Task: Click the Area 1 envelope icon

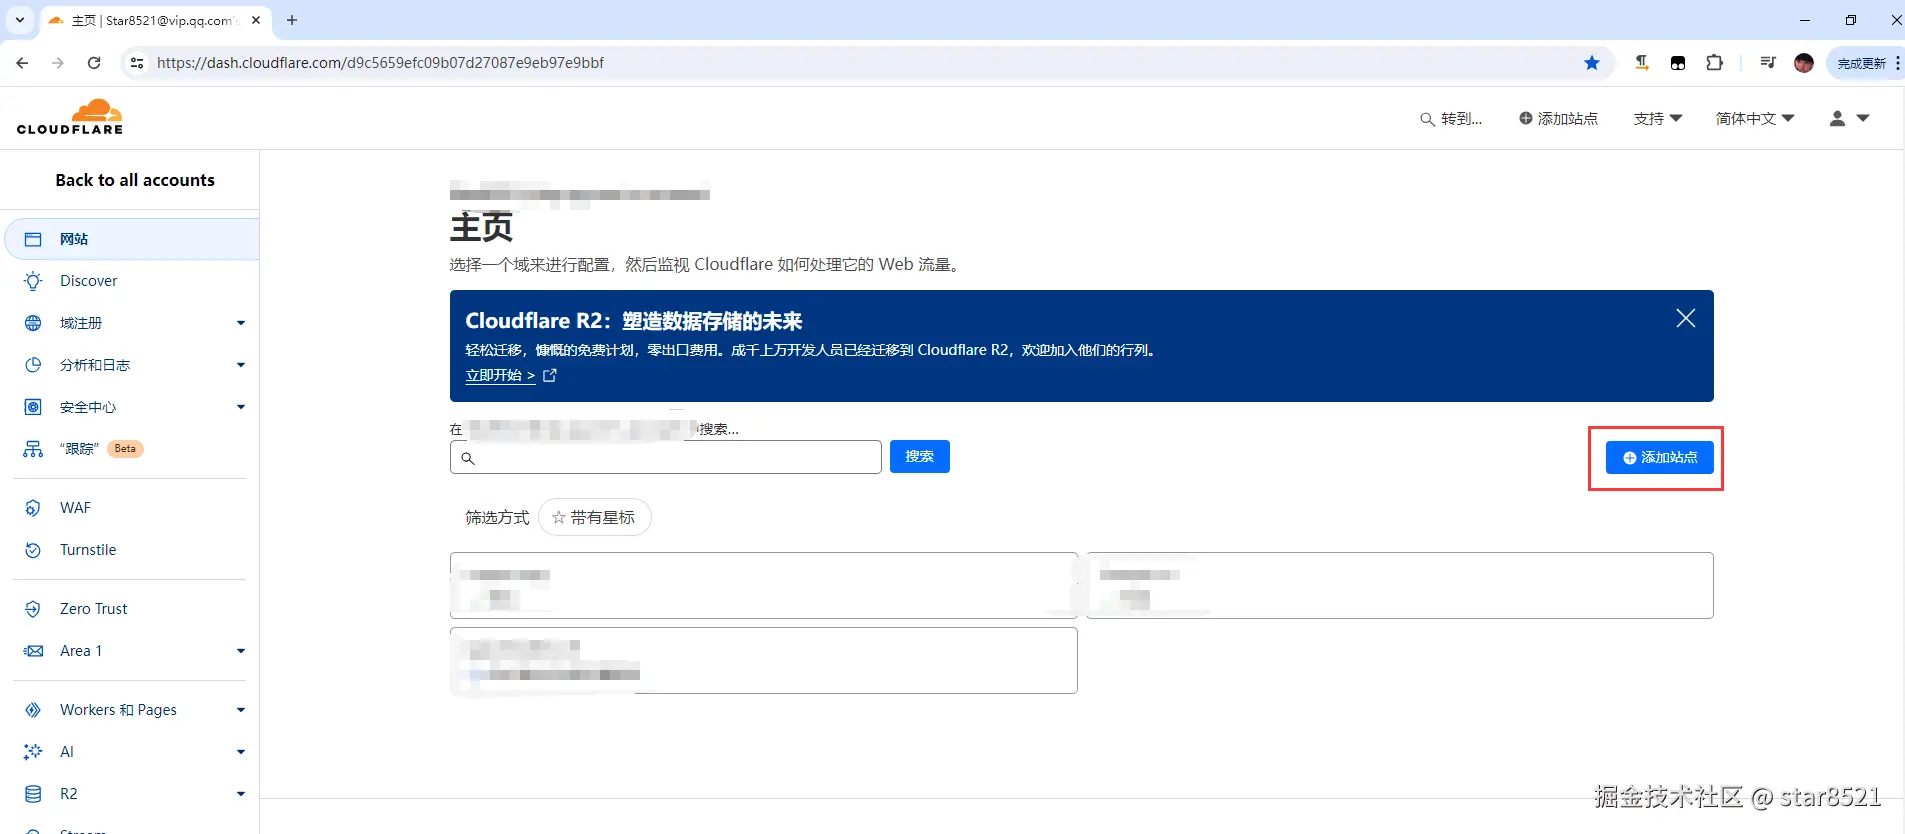Action: click(x=33, y=651)
